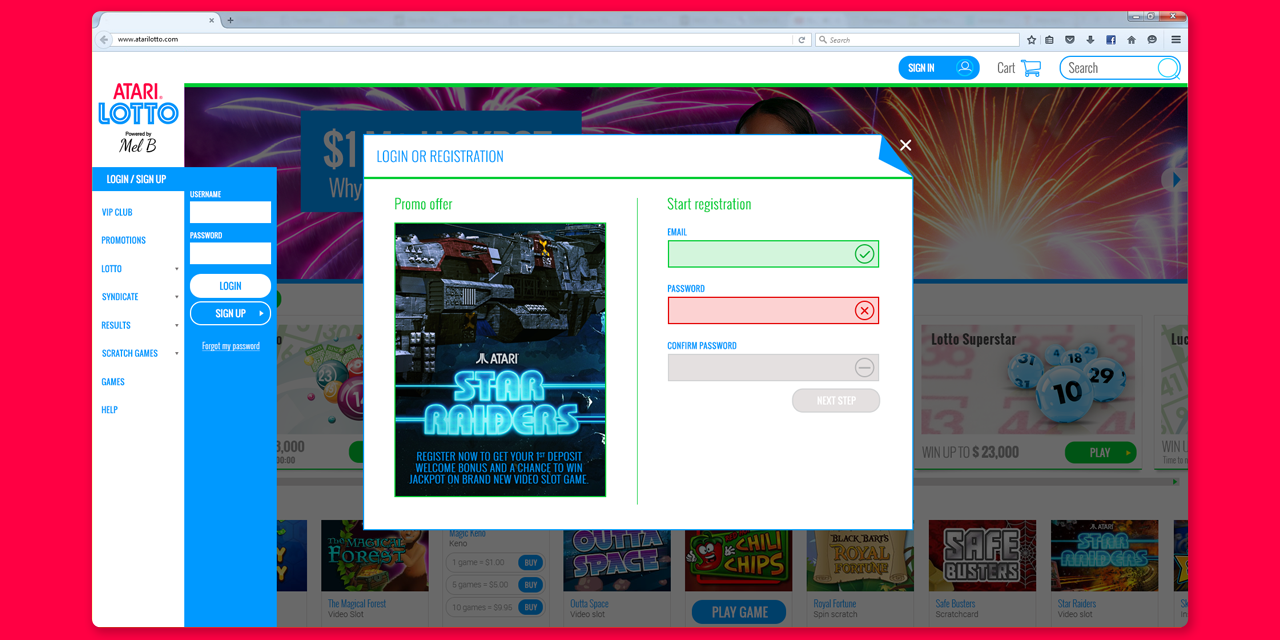Go back with the browser back arrow
Screen dimensions: 1280x640
coord(104,40)
